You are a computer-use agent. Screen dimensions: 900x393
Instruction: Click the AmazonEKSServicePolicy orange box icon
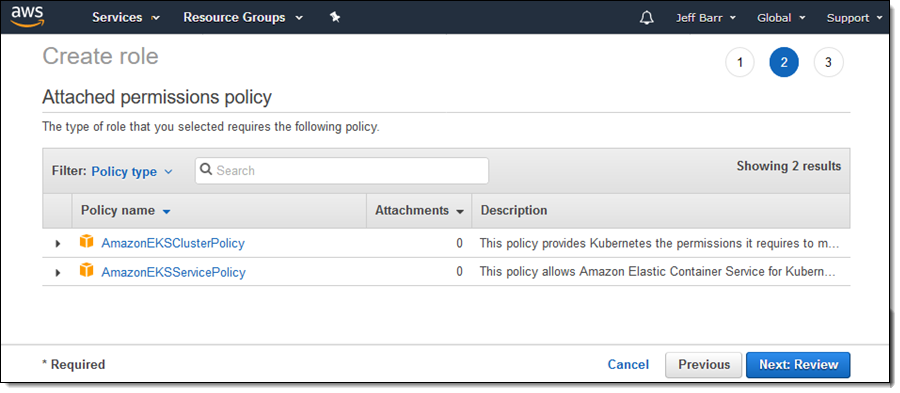pos(86,271)
